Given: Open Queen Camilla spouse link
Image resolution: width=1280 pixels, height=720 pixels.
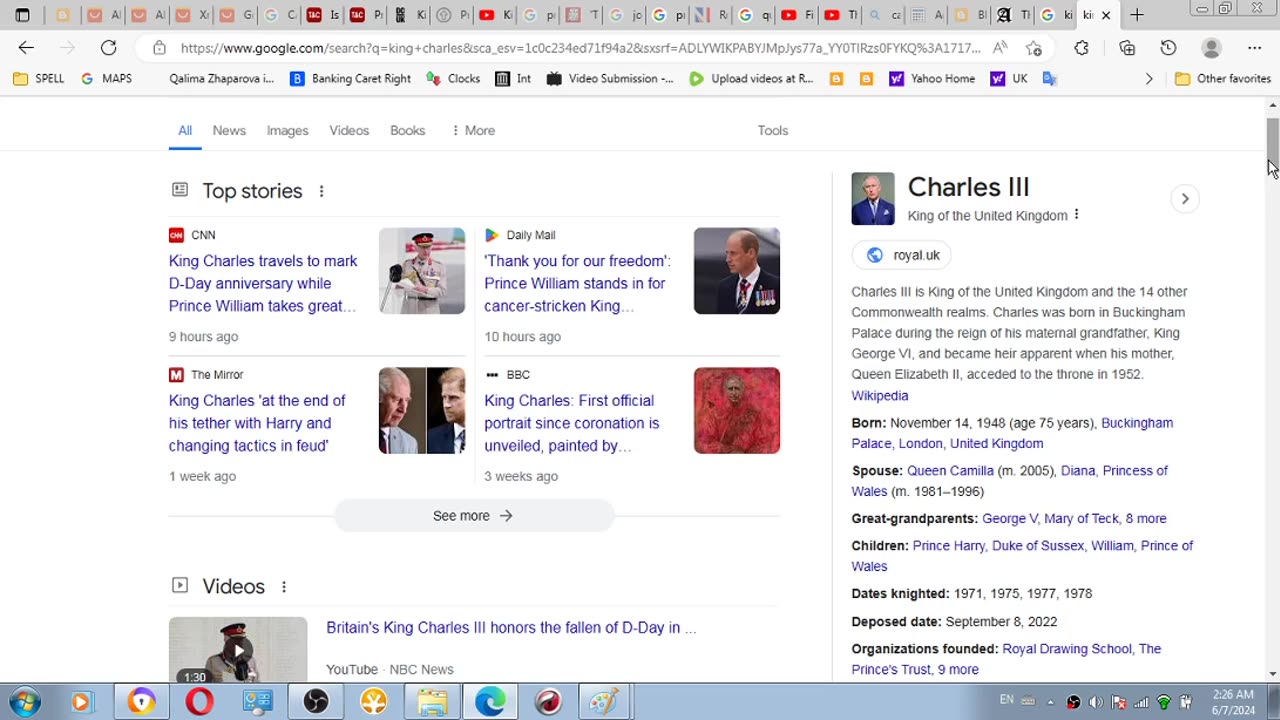Looking at the screenshot, I should coord(950,471).
